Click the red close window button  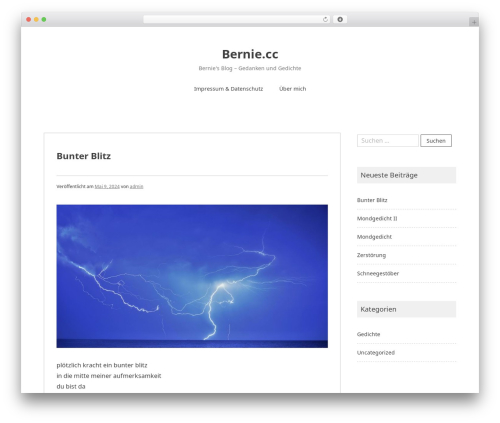pyautogui.click(x=29, y=20)
